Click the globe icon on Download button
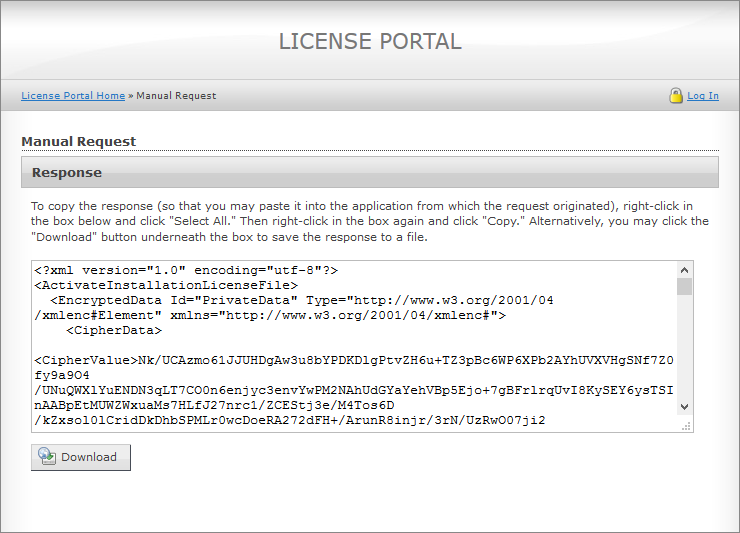 click(x=47, y=456)
